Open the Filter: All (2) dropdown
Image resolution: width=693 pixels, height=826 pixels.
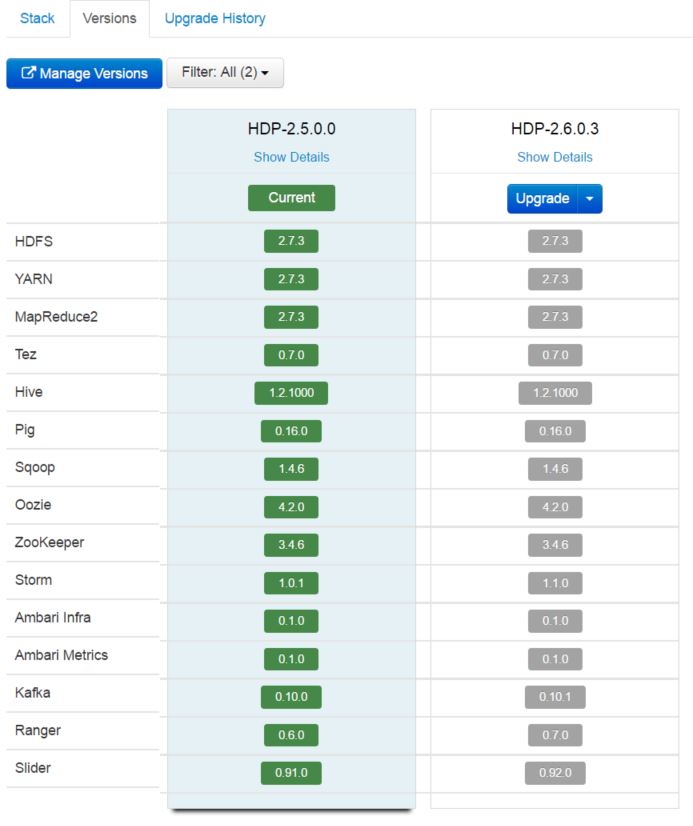tap(225, 73)
